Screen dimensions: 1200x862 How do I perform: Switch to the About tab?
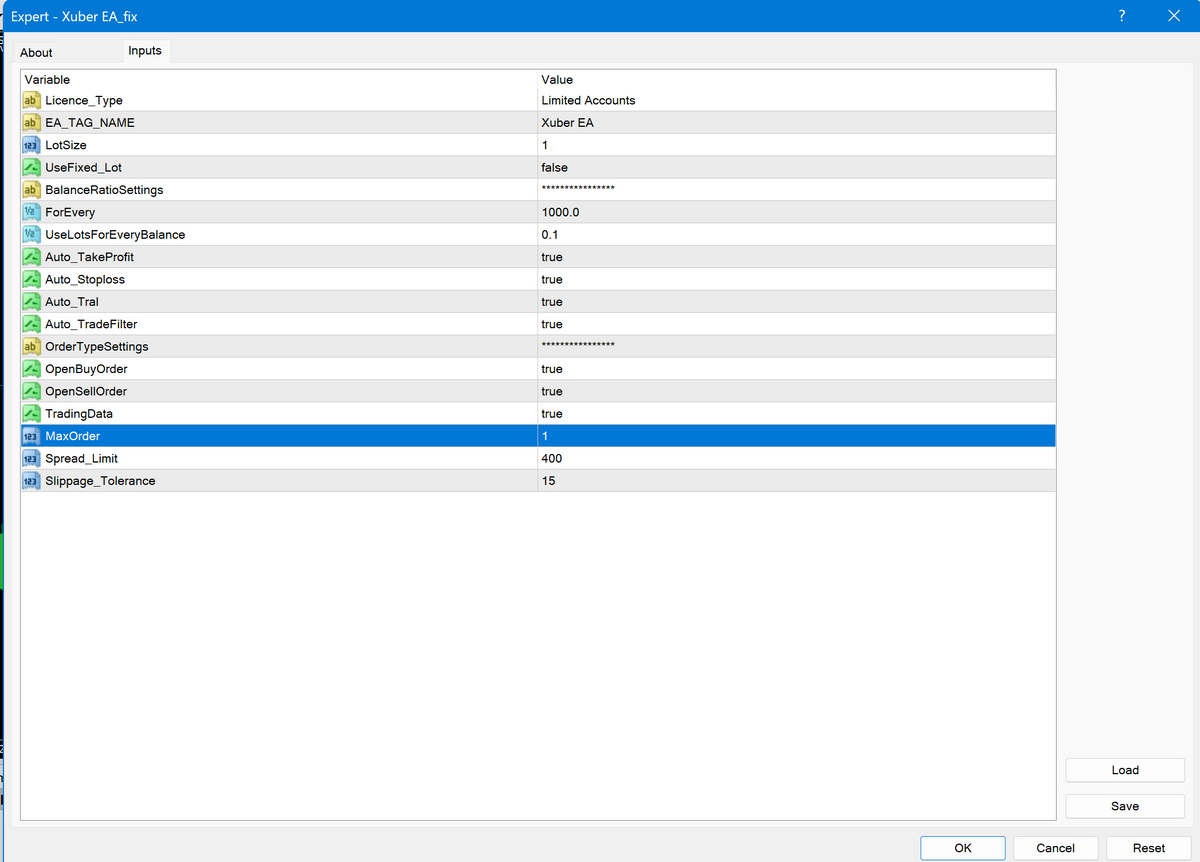(x=36, y=52)
